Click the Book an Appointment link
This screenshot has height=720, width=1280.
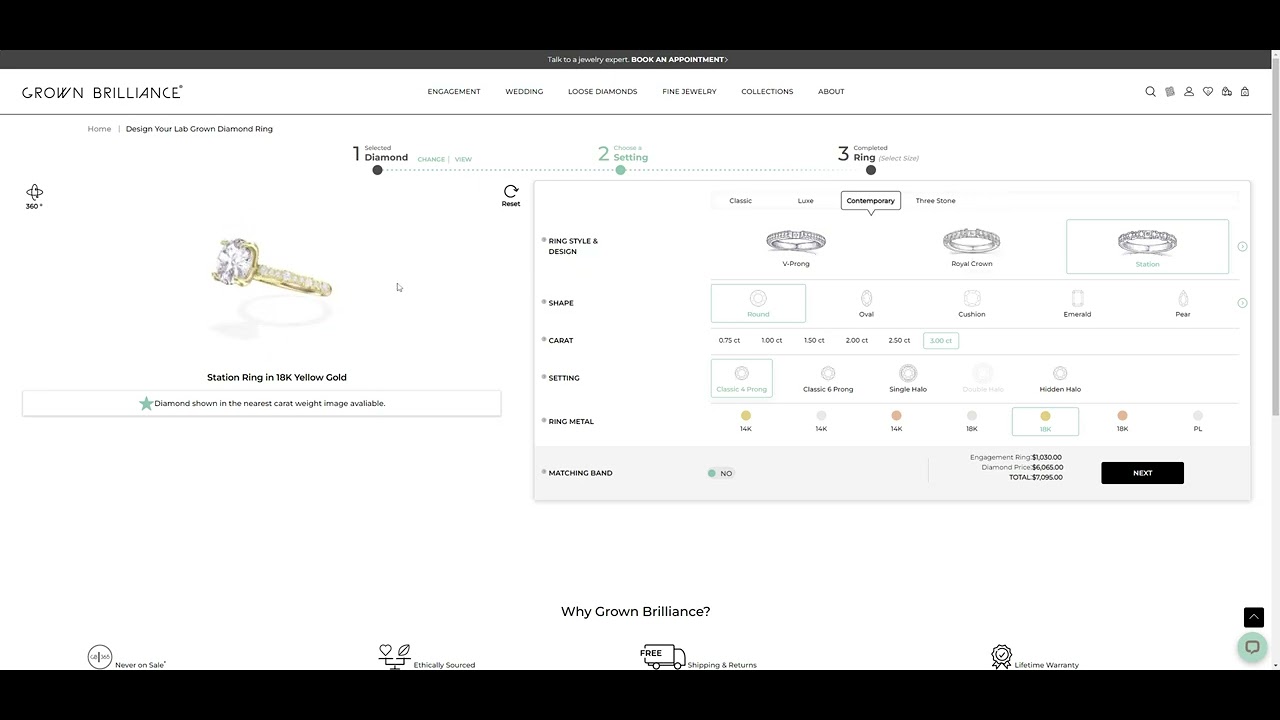point(679,59)
